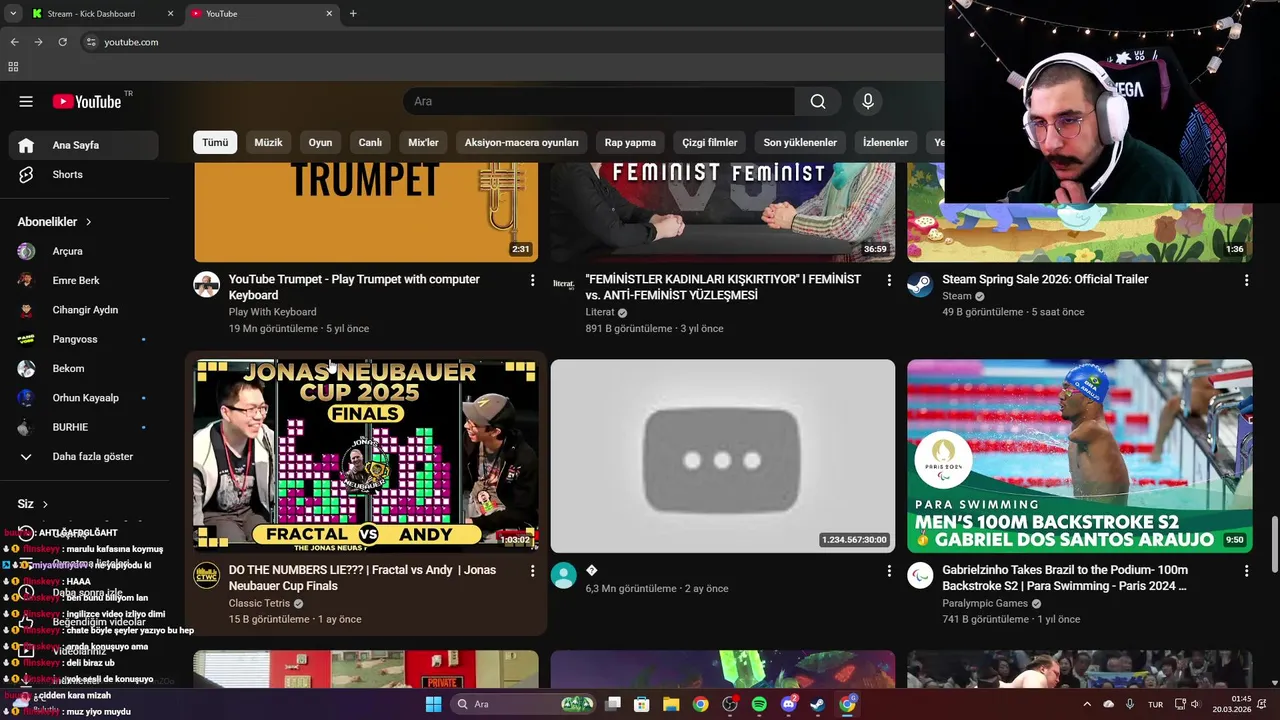Image resolution: width=1280 pixels, height=720 pixels.
Task: Open Literat channel avatar
Action: [x=564, y=284]
